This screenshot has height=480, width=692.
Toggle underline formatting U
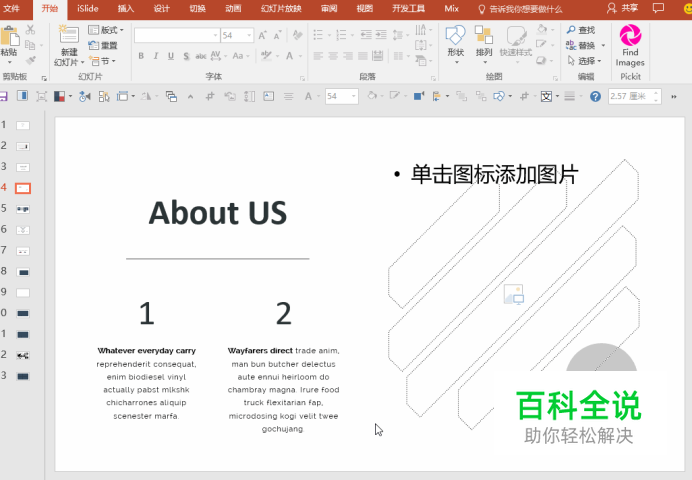pyautogui.click(x=170, y=57)
